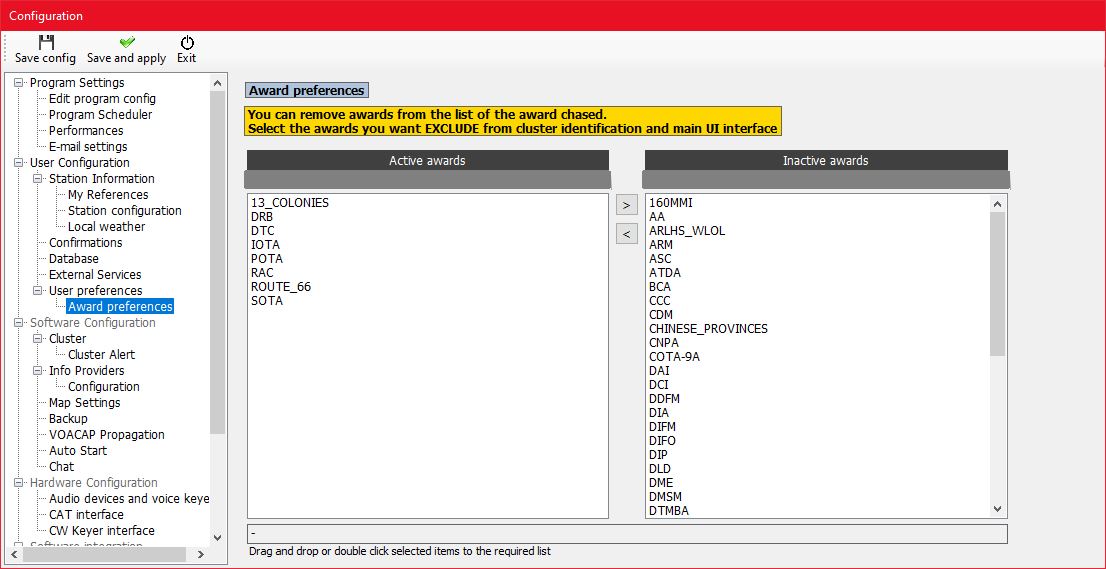Screen dimensions: 1106x569
Task: Select Confirmations in the tree
Action: pyautogui.click(x=85, y=243)
